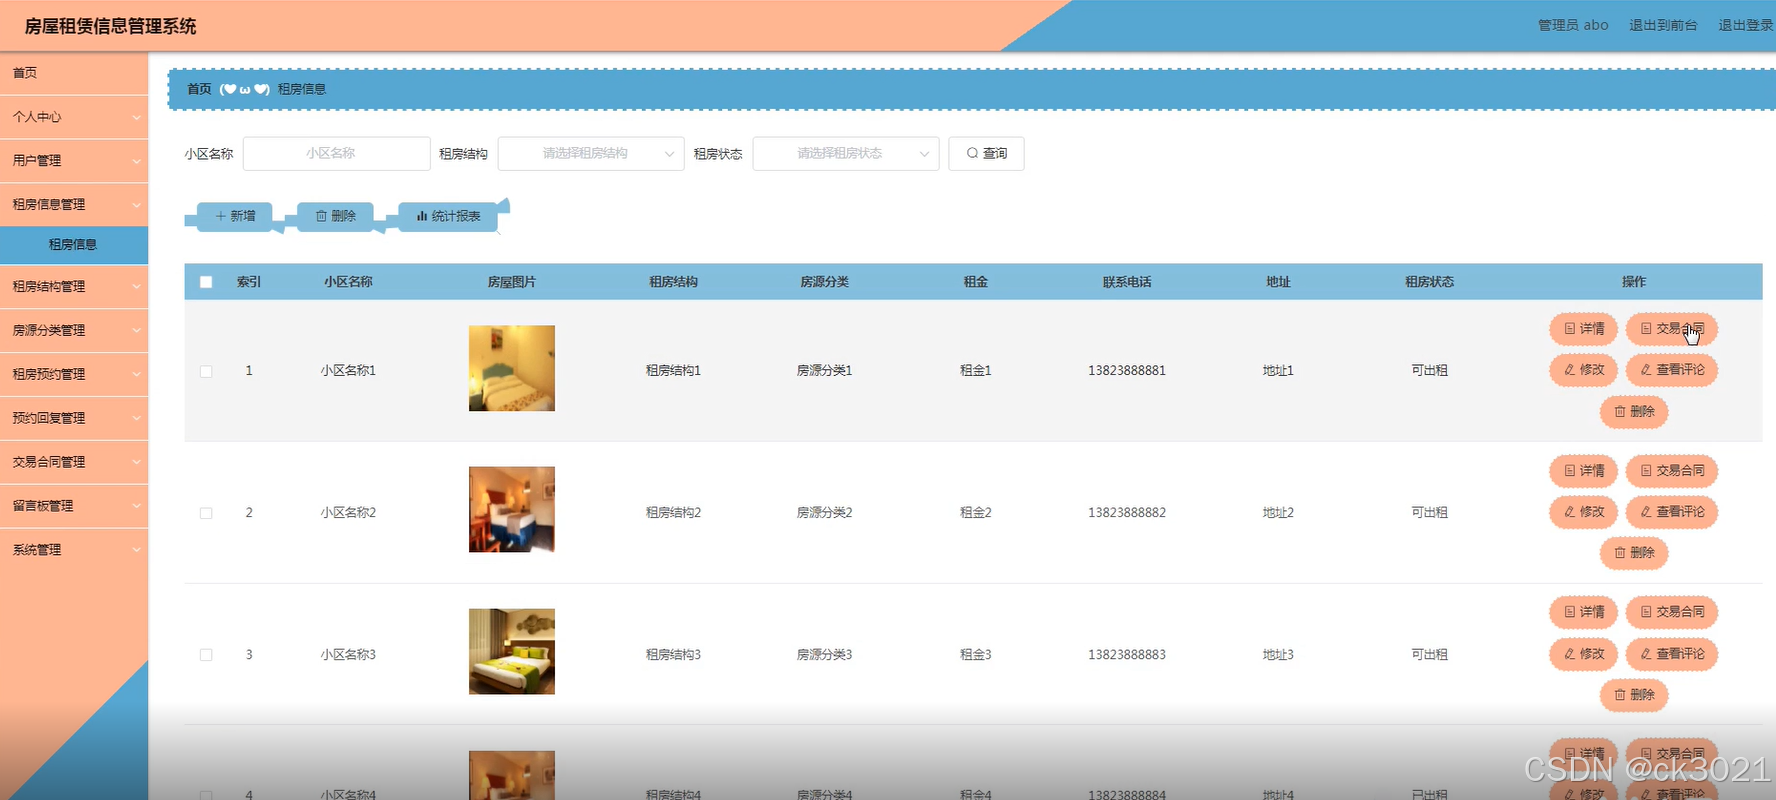This screenshot has width=1776, height=800.
Task: Open 详情 for 小区名称1 row
Action: click(1584, 329)
